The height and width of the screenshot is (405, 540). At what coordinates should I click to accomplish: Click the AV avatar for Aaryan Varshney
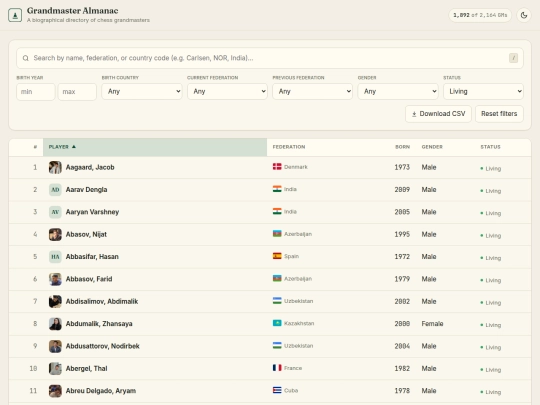[x=55, y=212]
